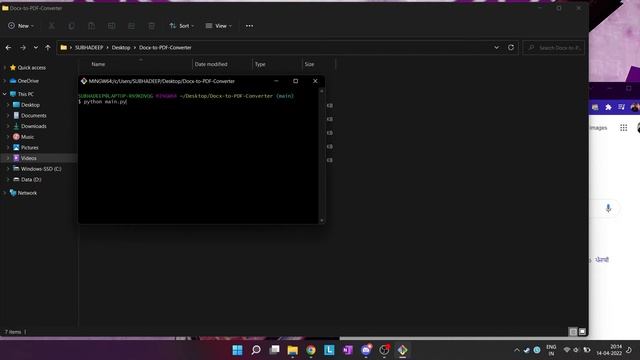640x360 pixels.
Task: Show hidden system tray icons chevron
Action: 517,350
